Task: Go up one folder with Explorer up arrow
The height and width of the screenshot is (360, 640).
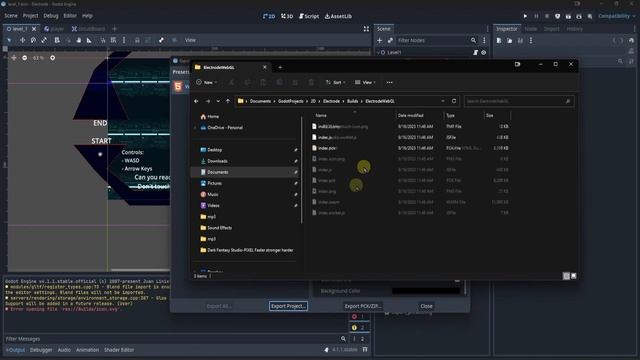Action: [x=228, y=101]
